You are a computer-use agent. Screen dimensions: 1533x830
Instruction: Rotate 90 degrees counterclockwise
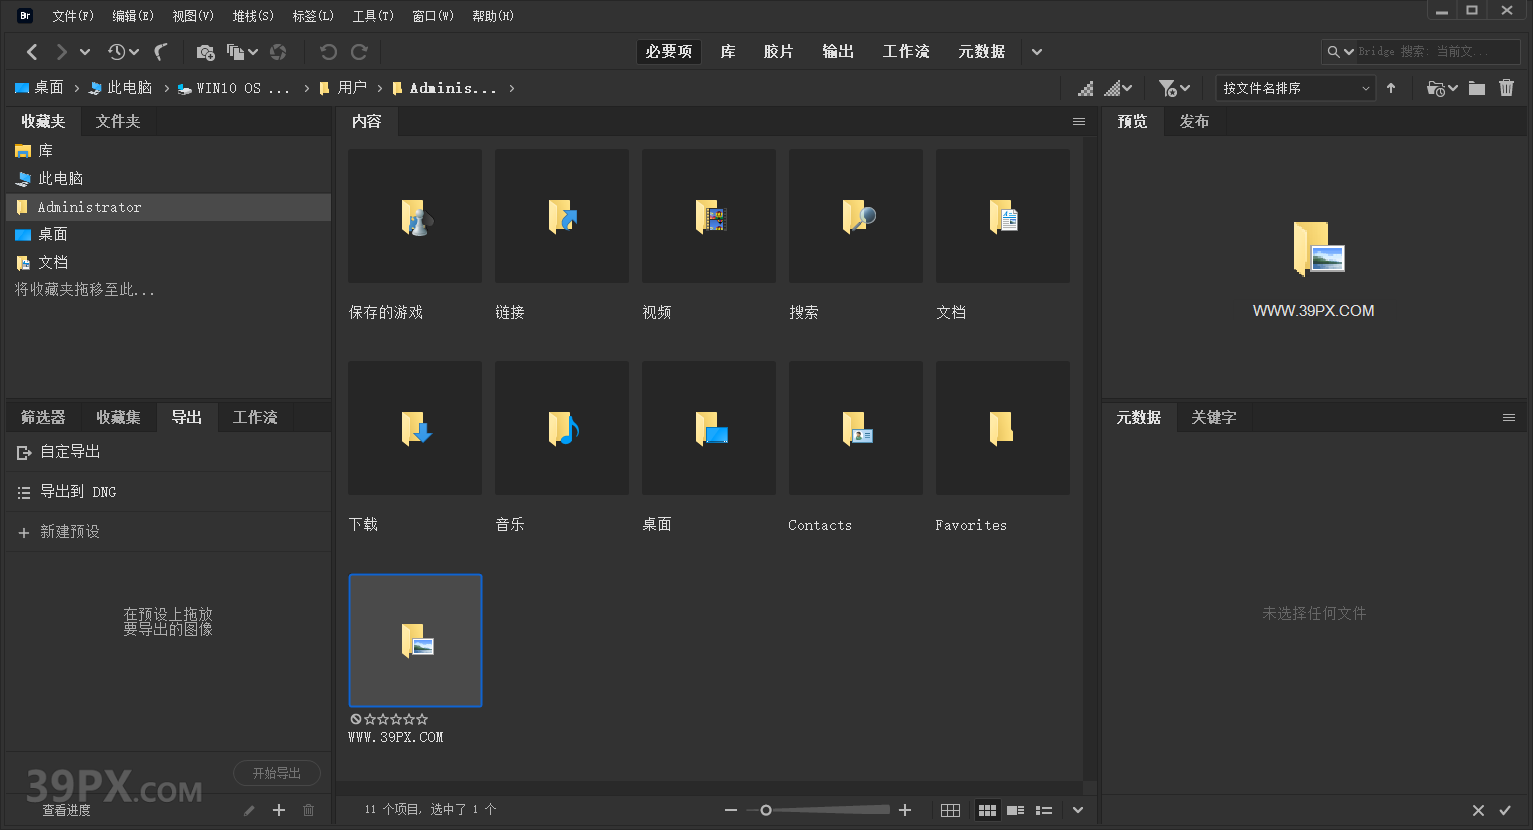point(328,52)
